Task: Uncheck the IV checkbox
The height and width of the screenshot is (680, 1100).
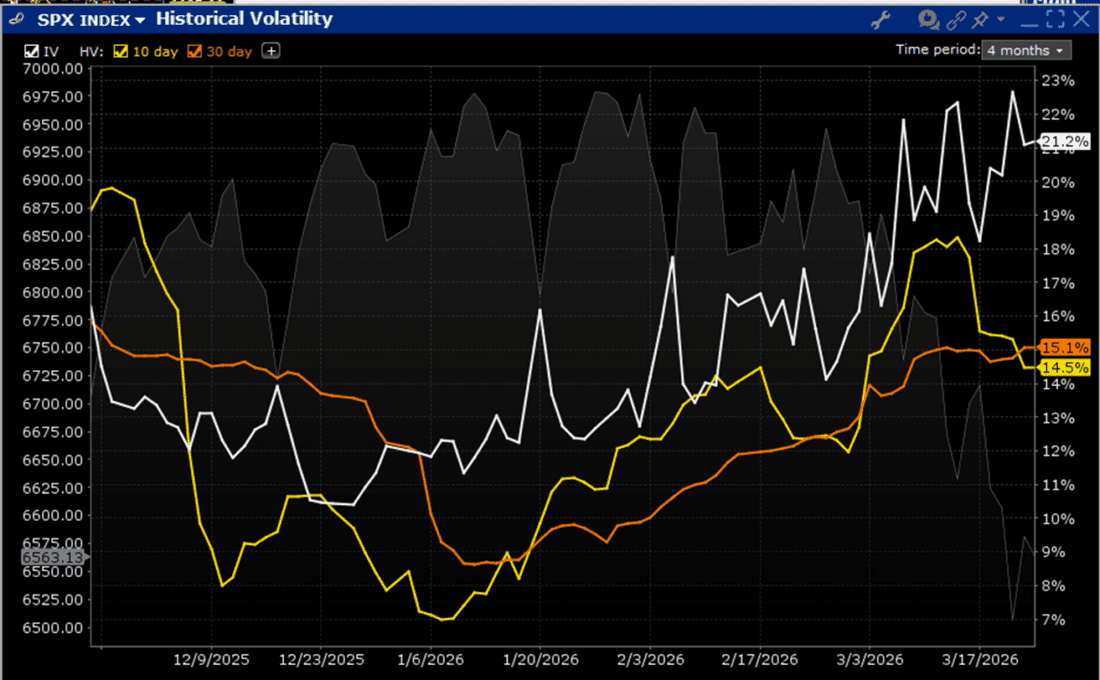Action: [30, 51]
